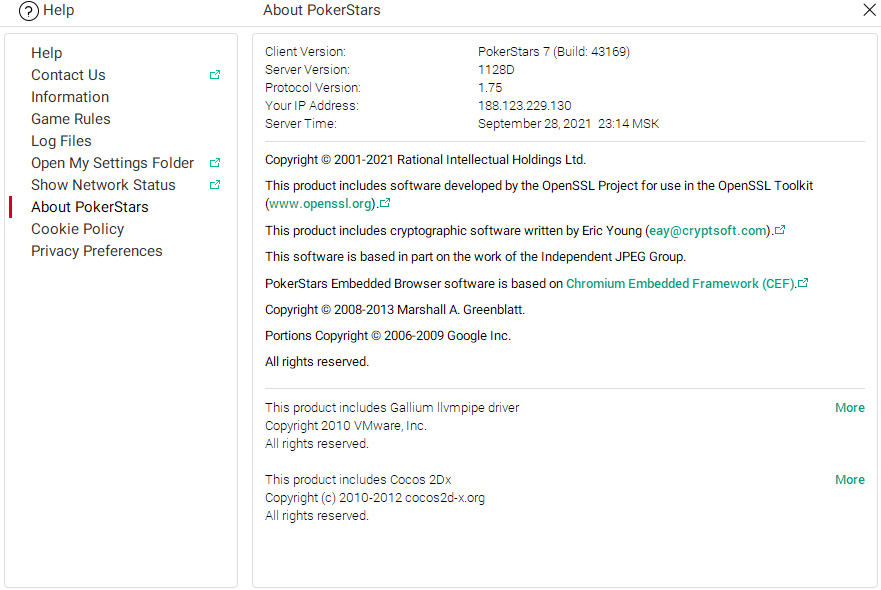
Task: Click the eay@cryptsoft.com email link
Action: coord(708,231)
